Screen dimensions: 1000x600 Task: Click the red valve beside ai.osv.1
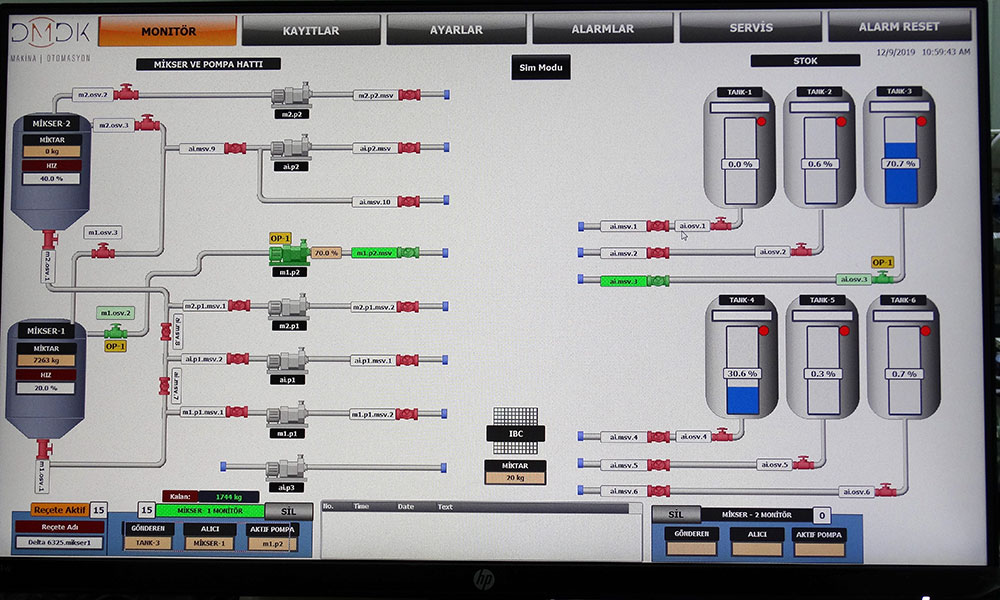click(721, 224)
